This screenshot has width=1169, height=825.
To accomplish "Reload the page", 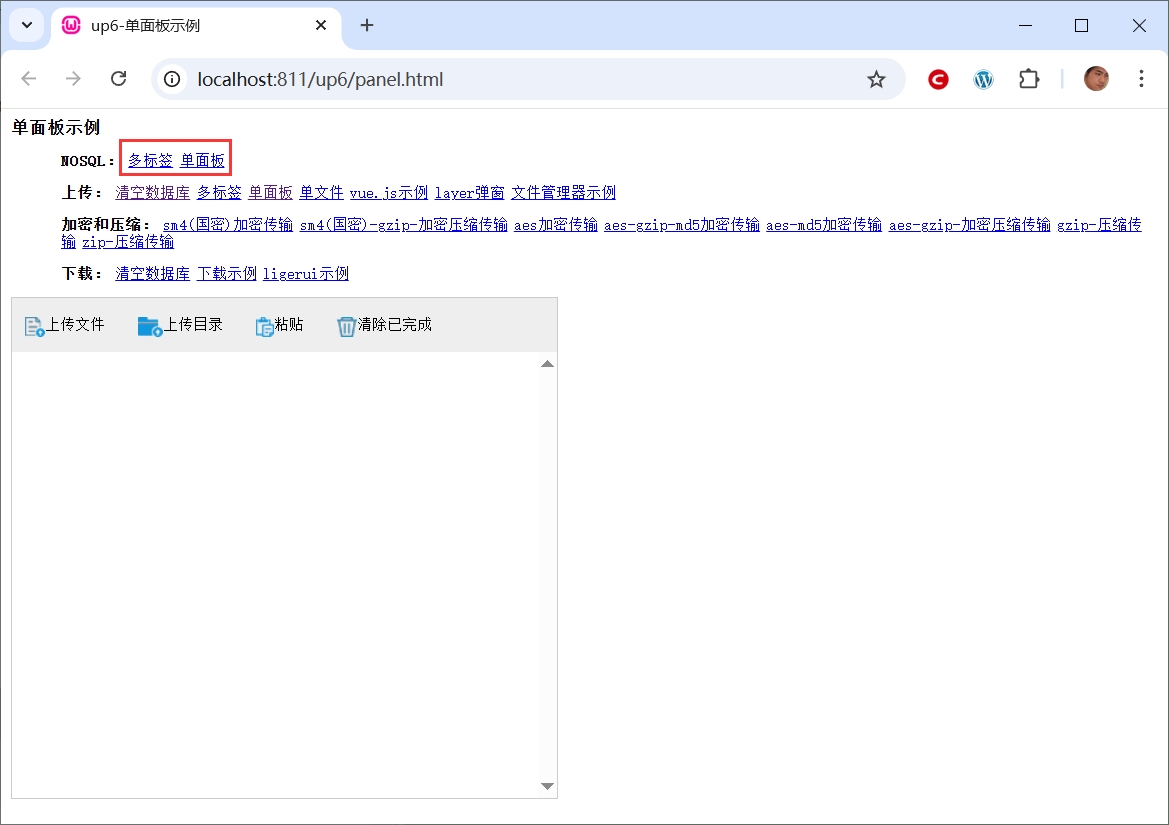I will coord(118,79).
